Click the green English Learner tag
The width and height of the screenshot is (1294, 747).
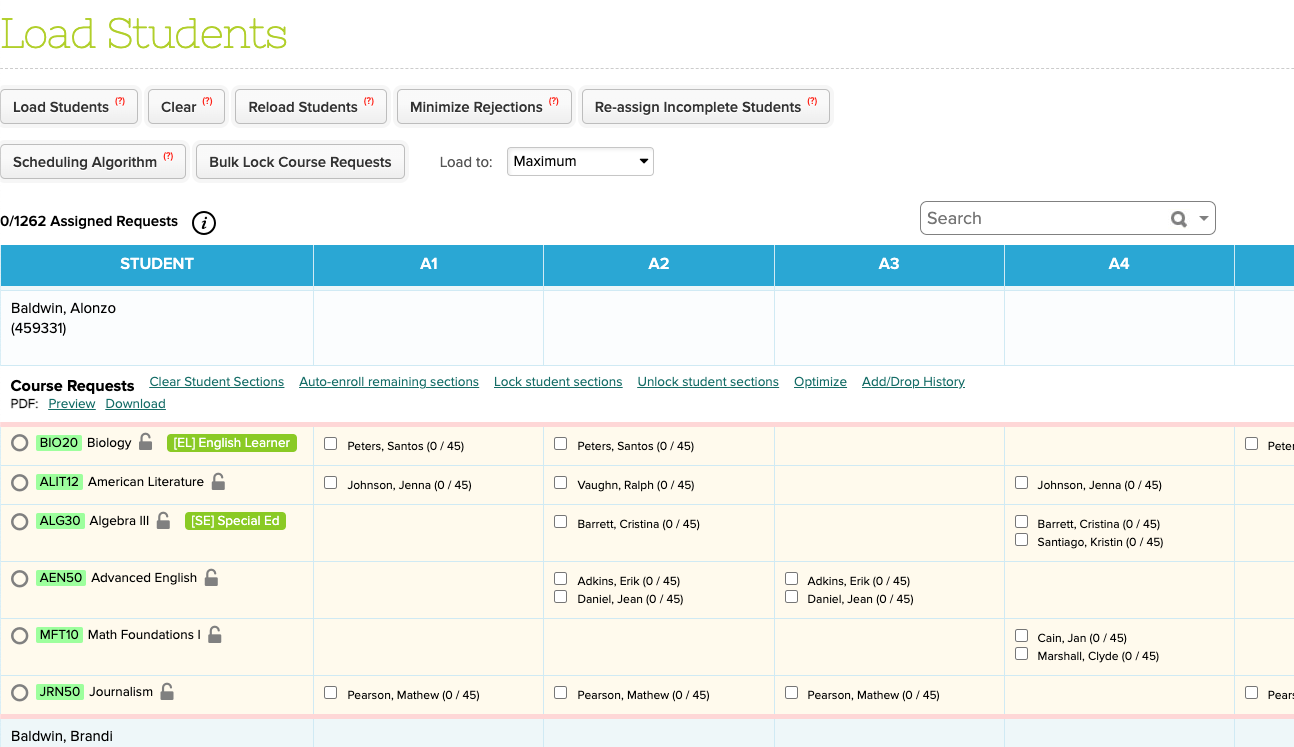pyautogui.click(x=232, y=443)
